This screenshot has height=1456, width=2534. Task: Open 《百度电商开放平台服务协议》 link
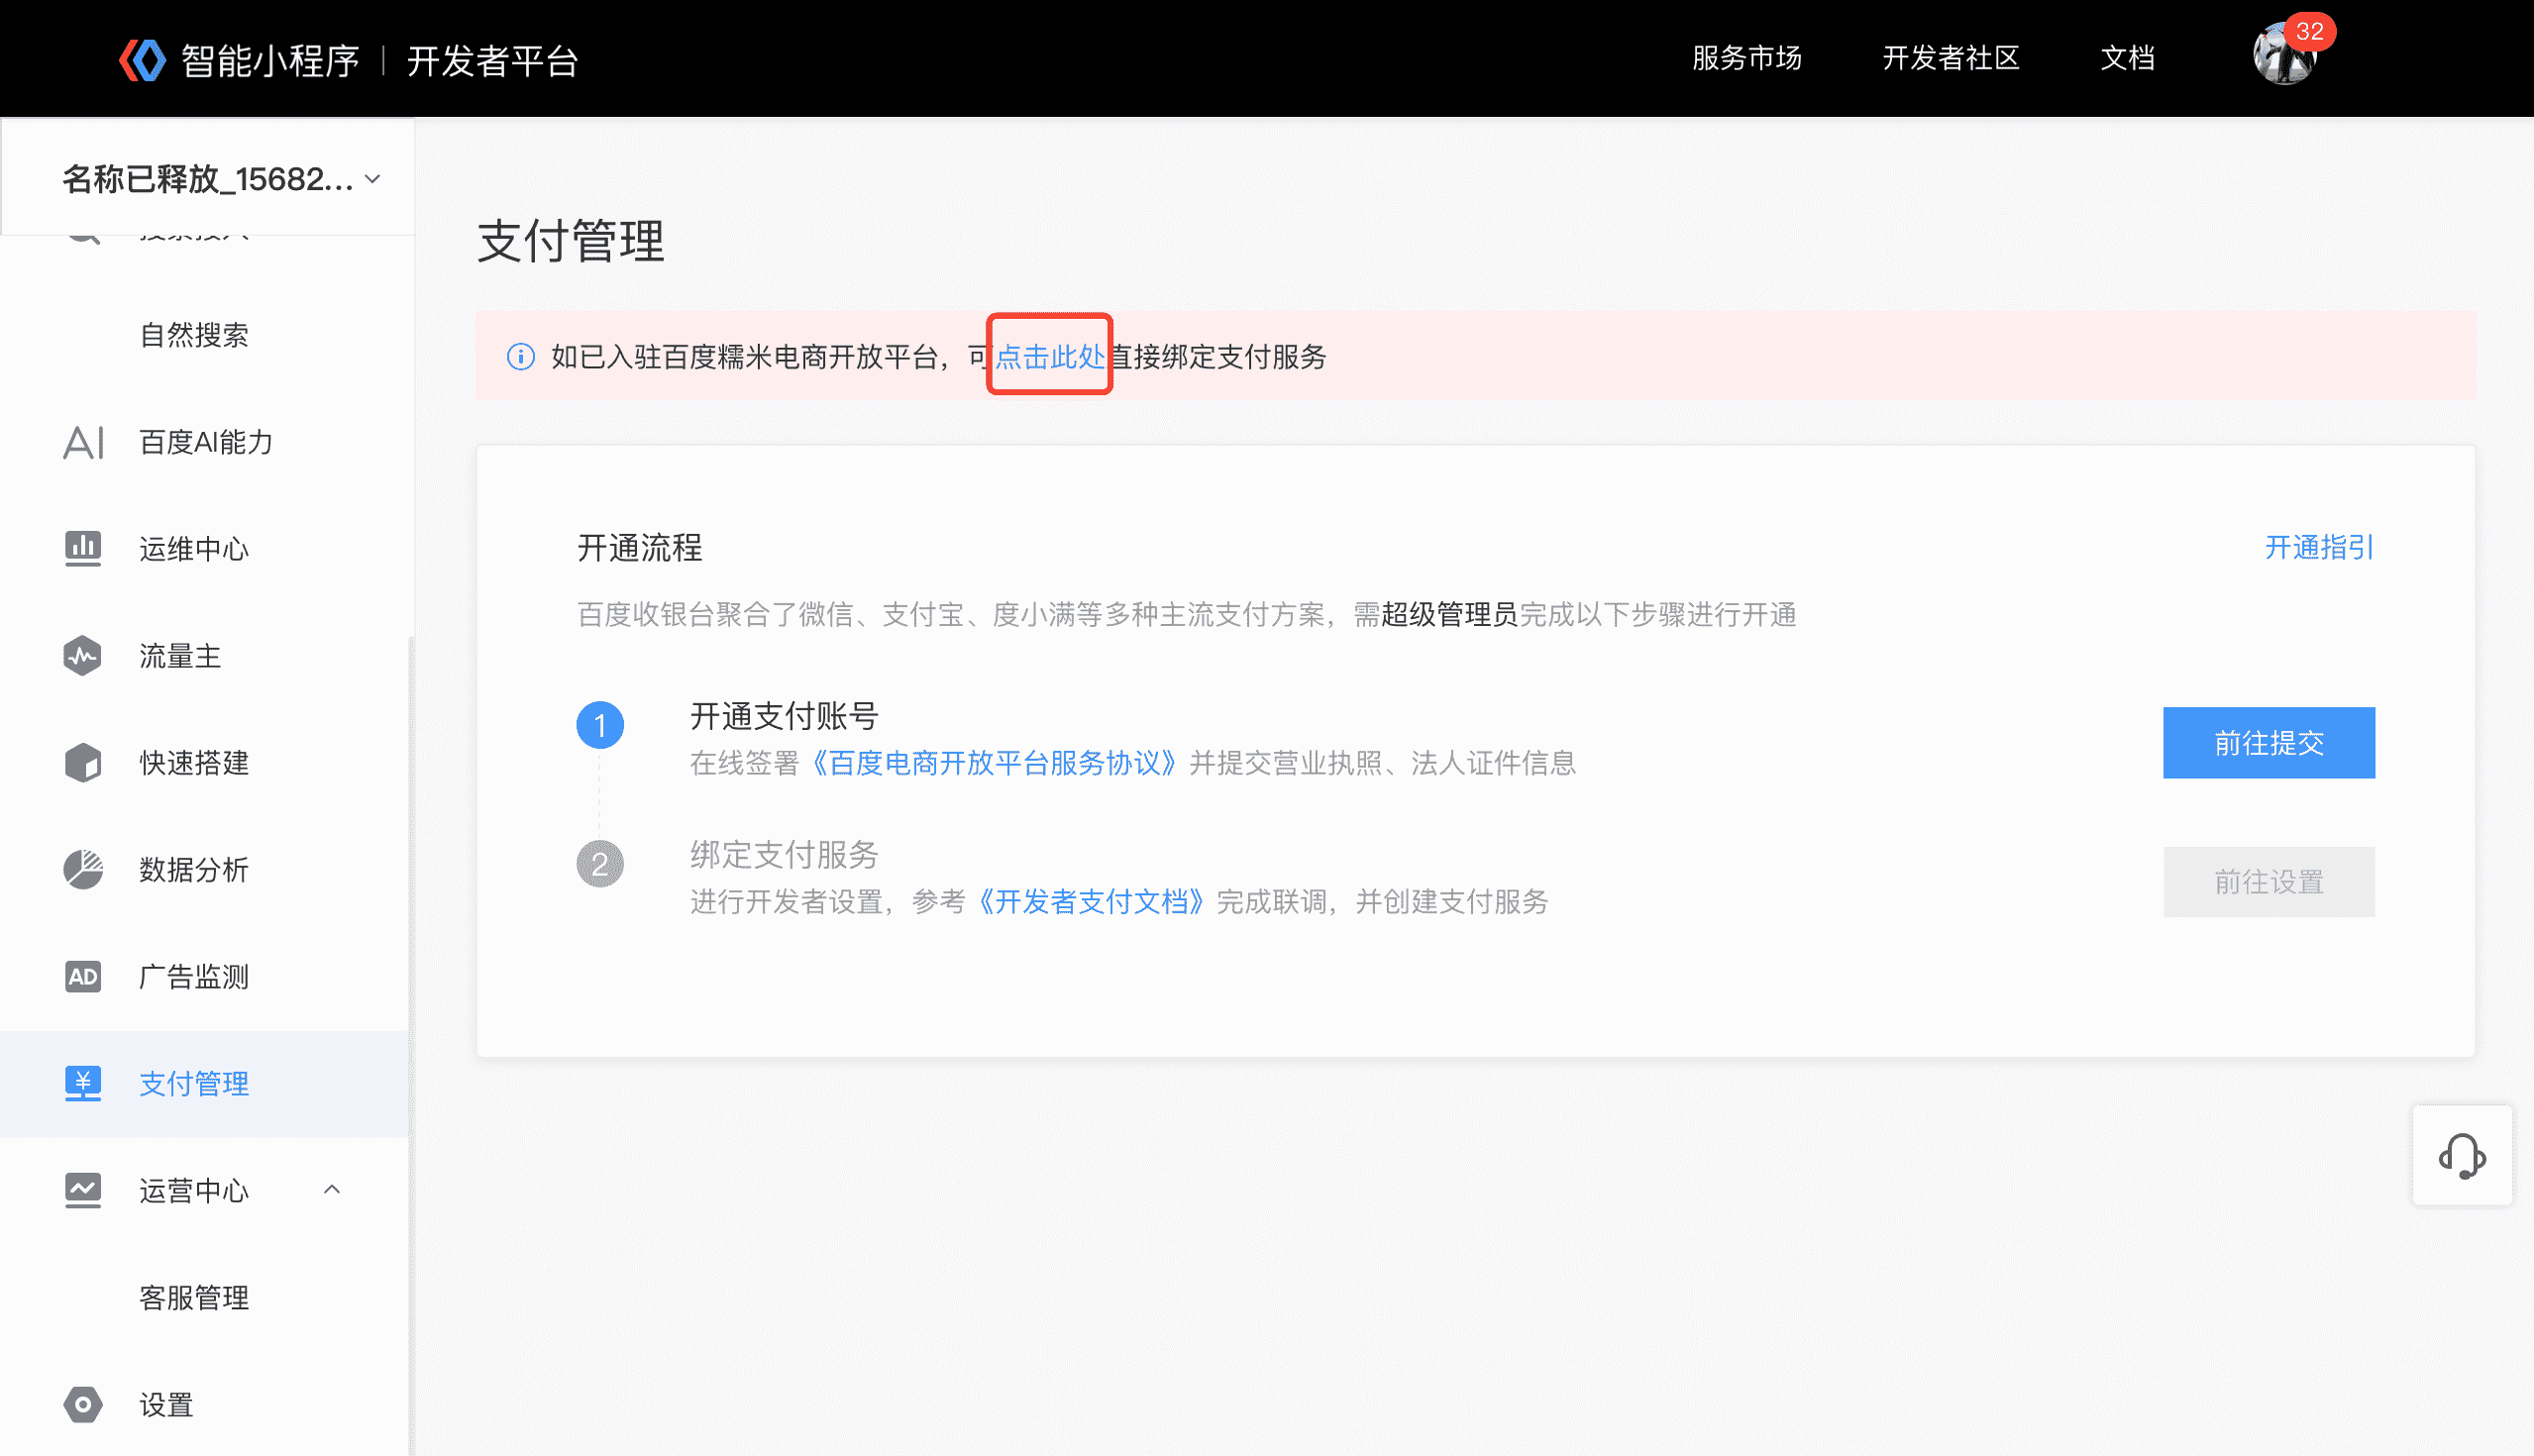click(x=994, y=763)
